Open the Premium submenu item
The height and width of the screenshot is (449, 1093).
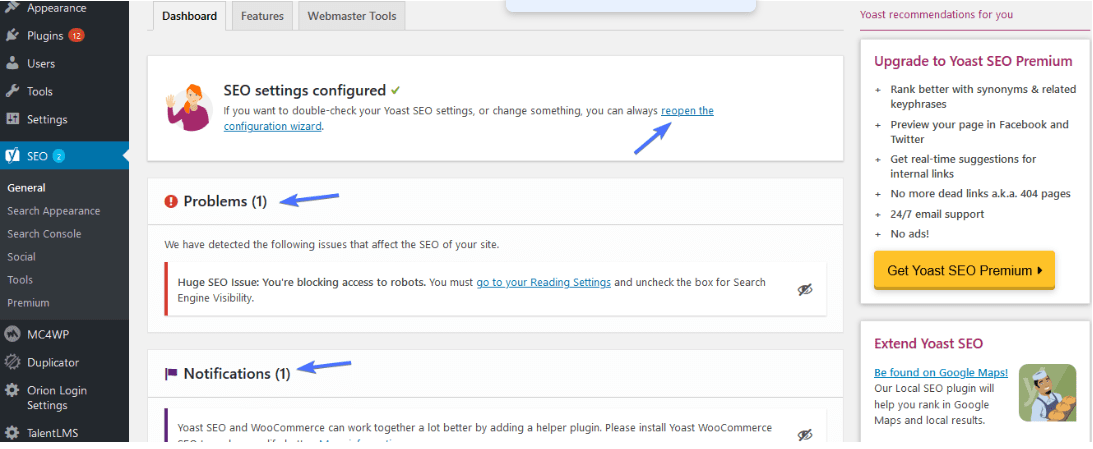click(x=28, y=303)
